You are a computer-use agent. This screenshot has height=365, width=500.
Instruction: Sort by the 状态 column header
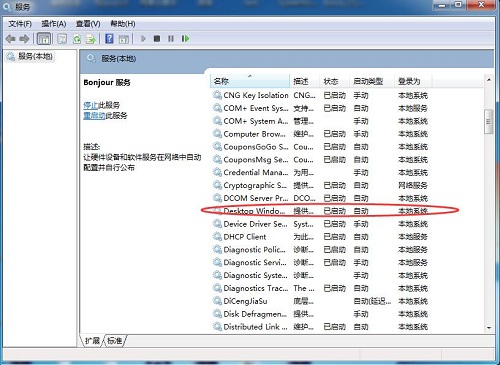[334, 81]
